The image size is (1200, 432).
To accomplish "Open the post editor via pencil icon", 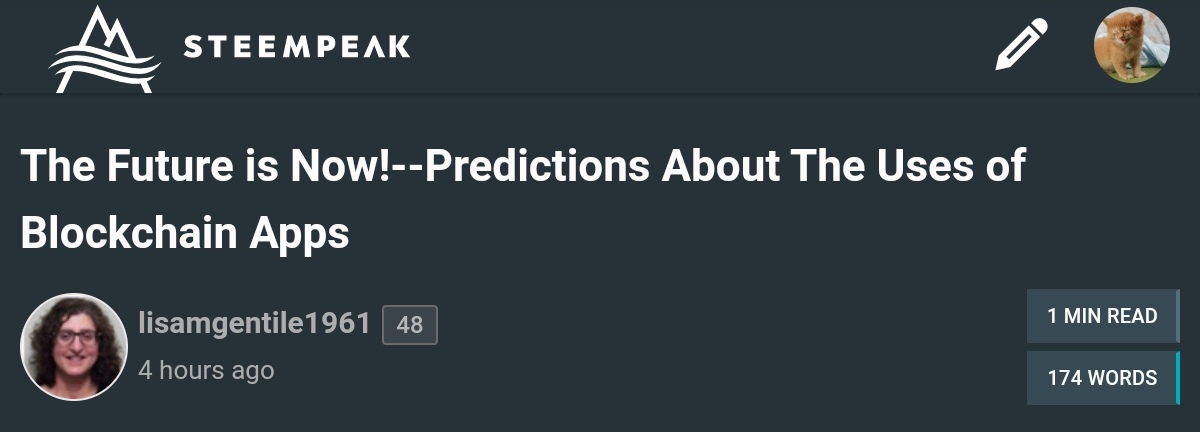I will [x=1021, y=45].
